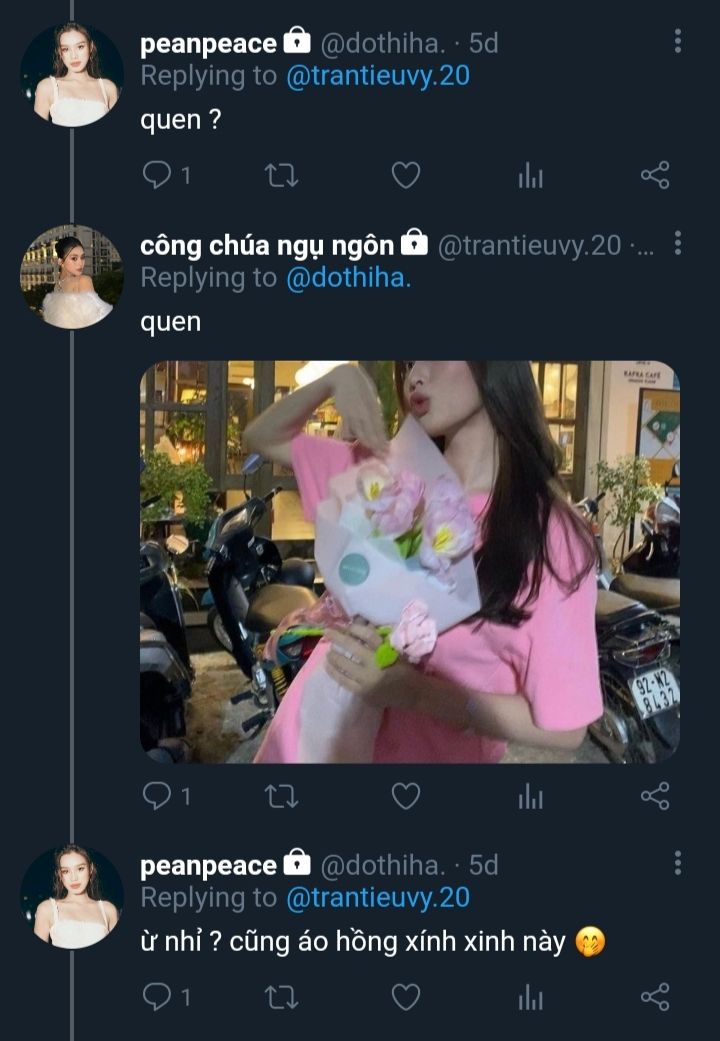Reply to the tweet with the photo

point(157,796)
